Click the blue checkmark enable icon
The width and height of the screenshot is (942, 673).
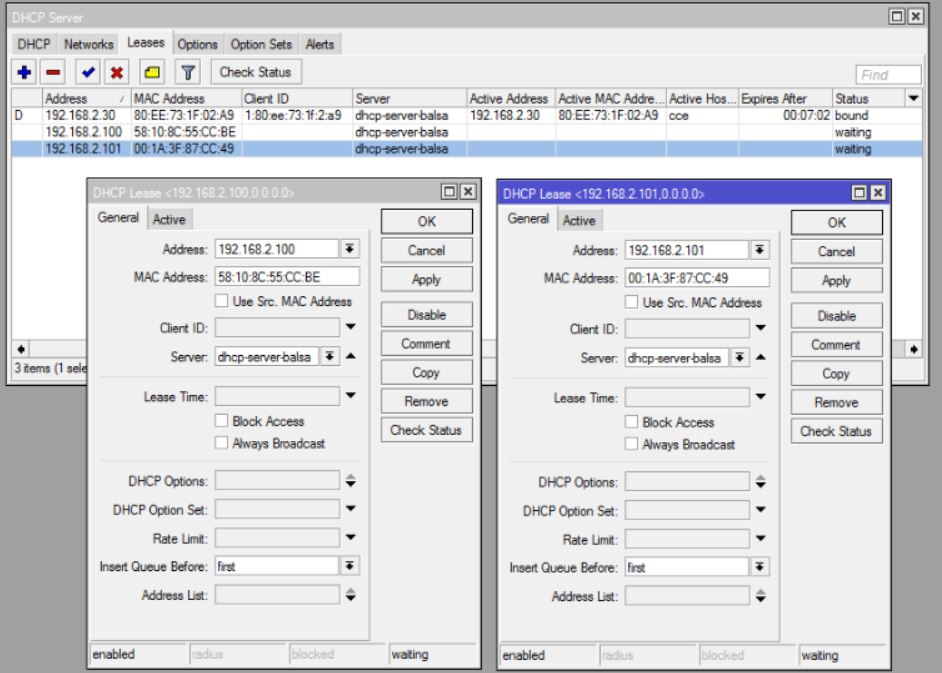tap(88, 72)
